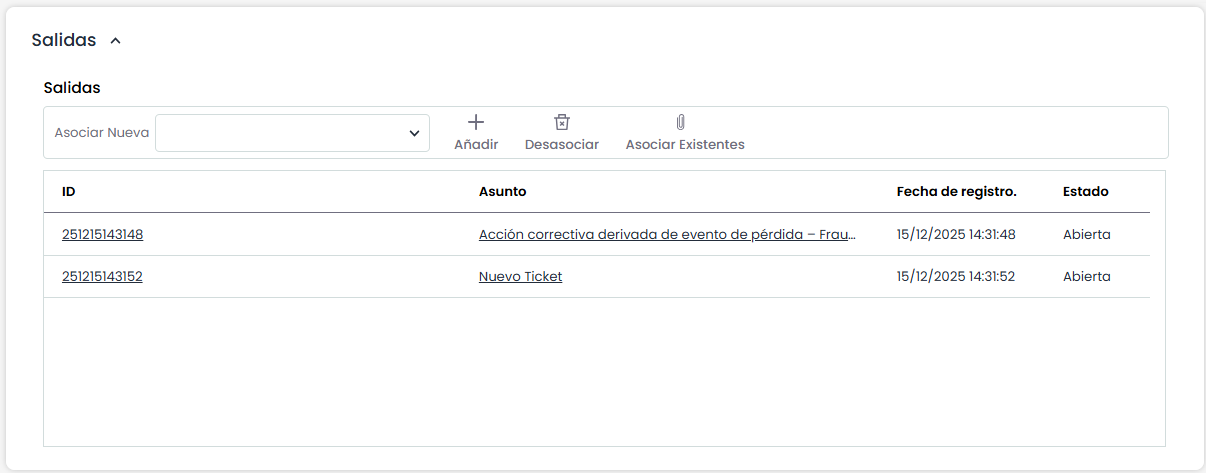The height and width of the screenshot is (473, 1206).
Task: Click the Salidas section title at top
Action: click(x=64, y=41)
